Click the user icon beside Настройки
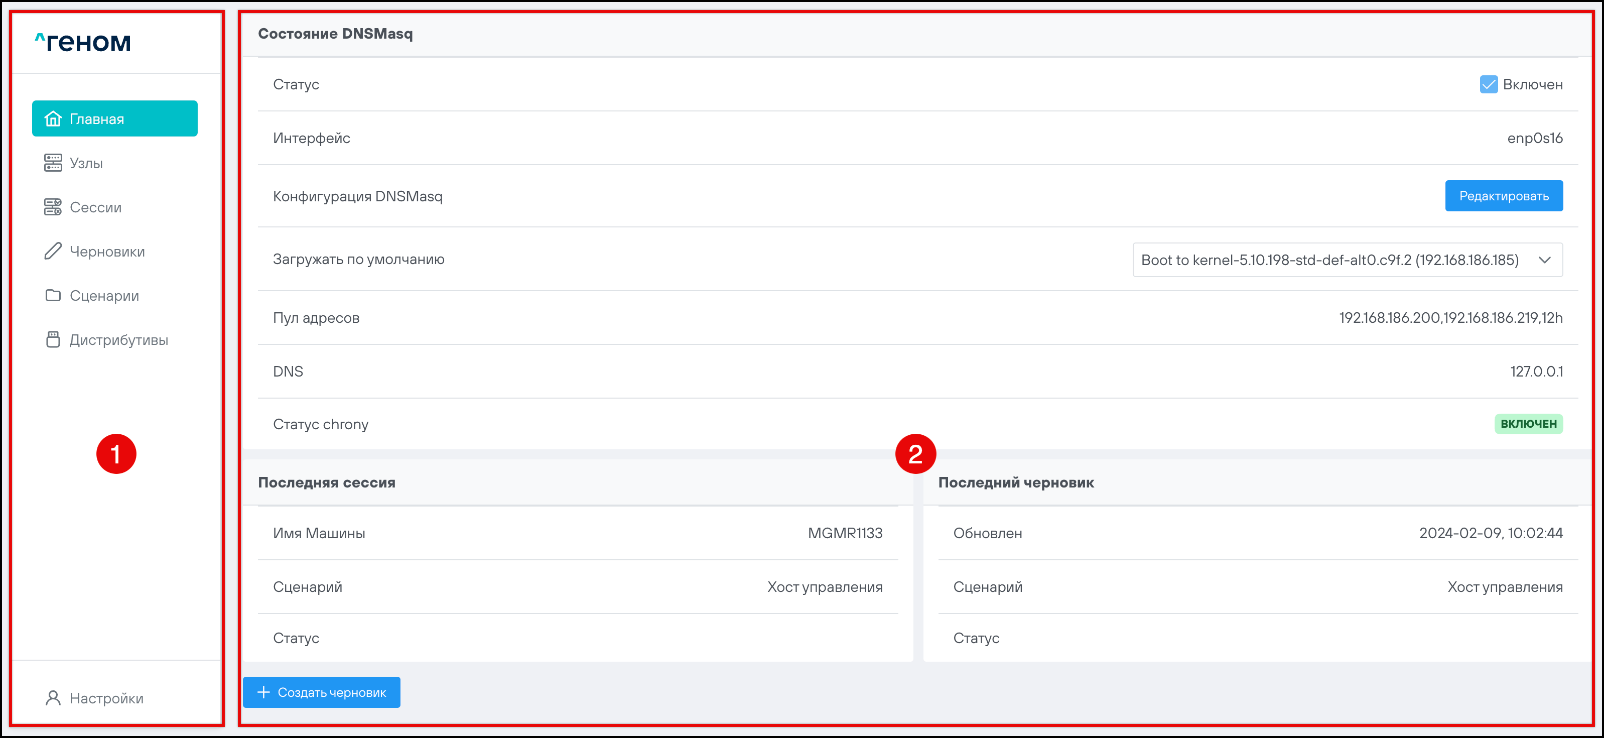 (x=53, y=698)
